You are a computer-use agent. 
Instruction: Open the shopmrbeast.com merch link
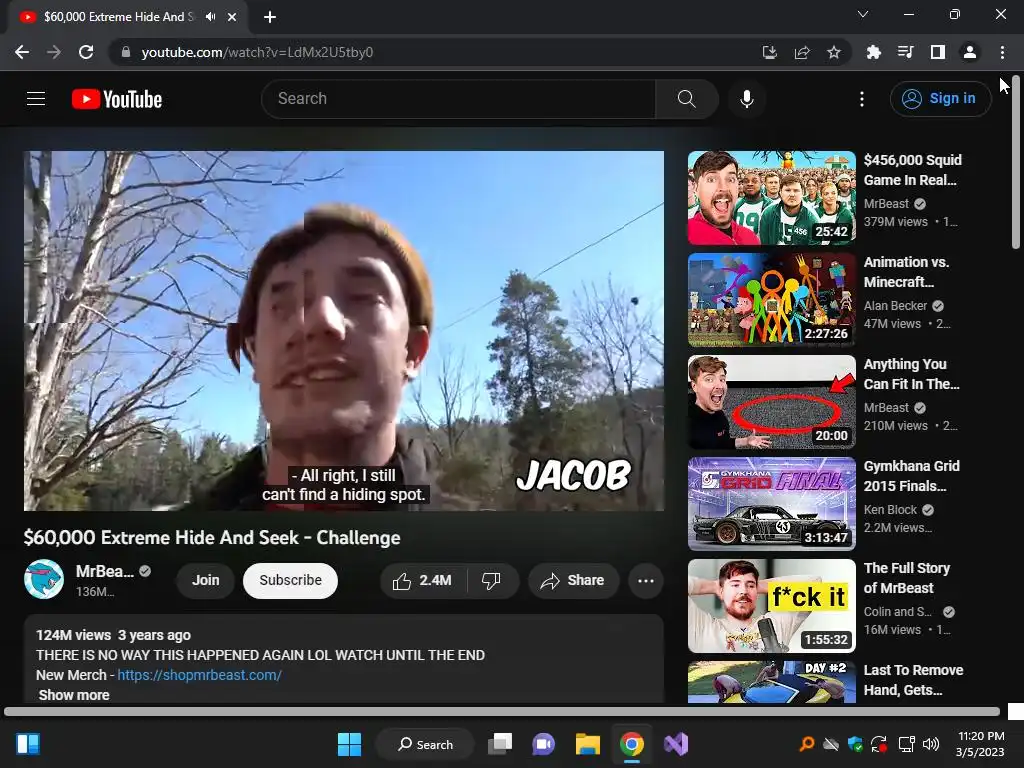coord(199,675)
